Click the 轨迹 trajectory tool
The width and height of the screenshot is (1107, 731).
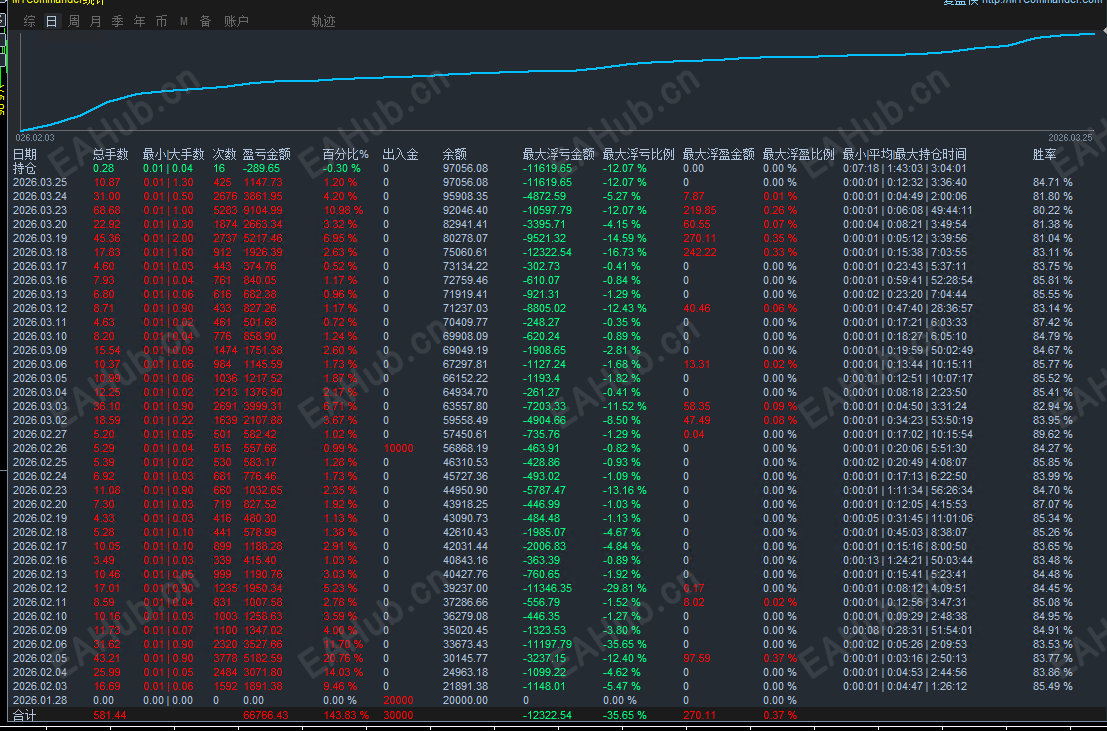click(322, 20)
